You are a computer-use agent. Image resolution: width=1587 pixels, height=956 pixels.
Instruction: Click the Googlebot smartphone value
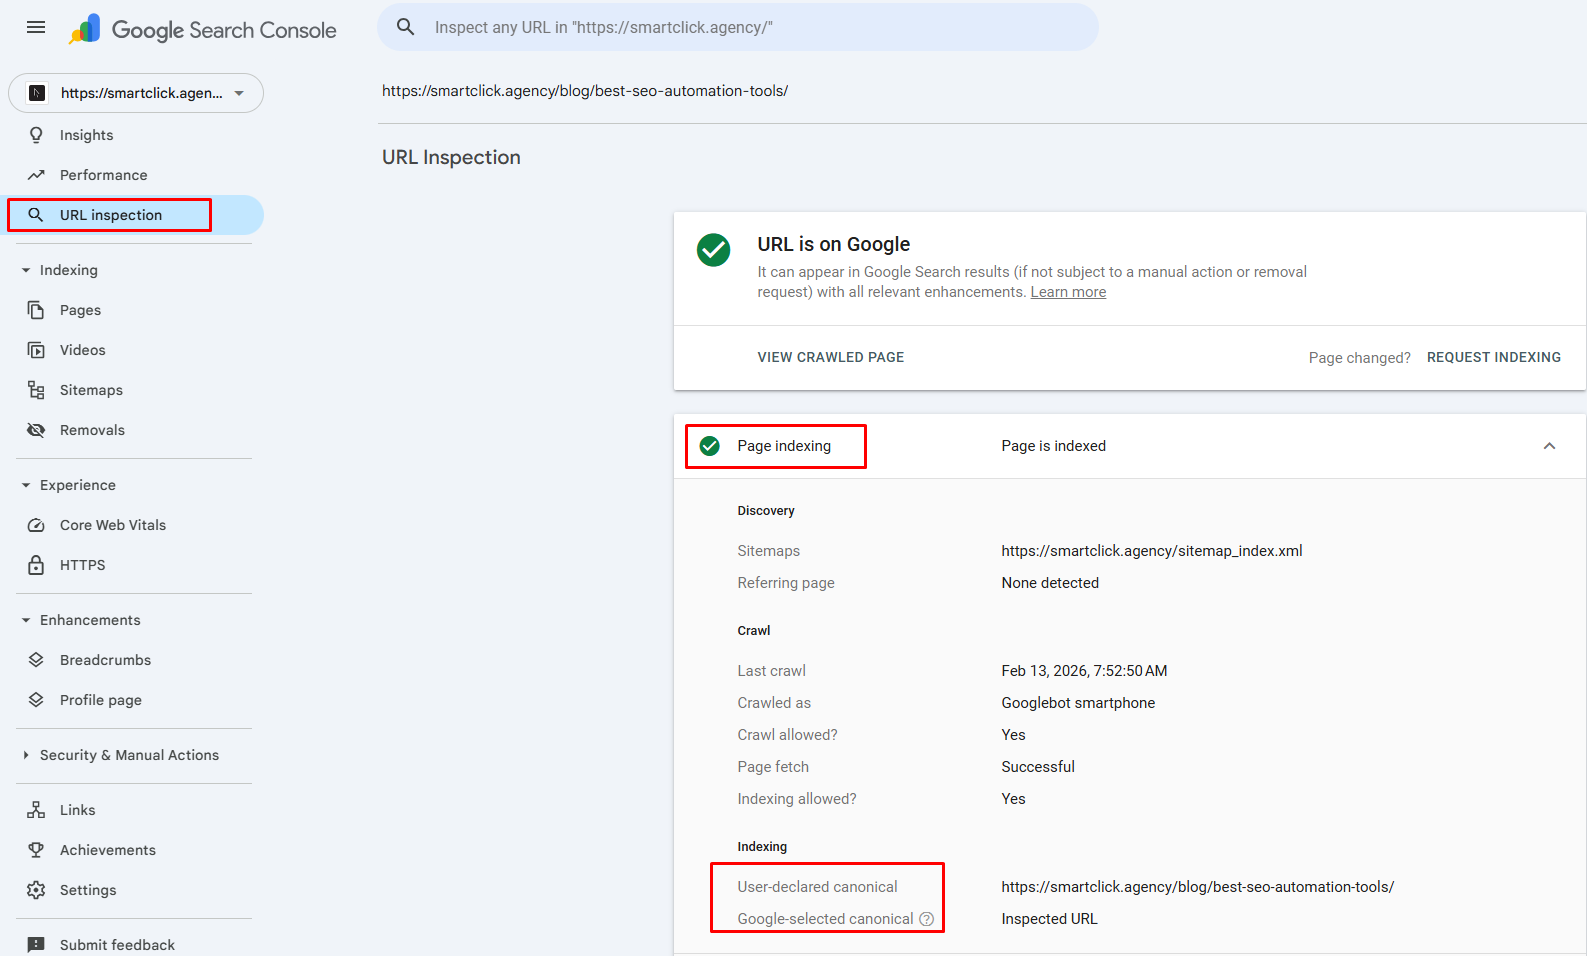1078,703
